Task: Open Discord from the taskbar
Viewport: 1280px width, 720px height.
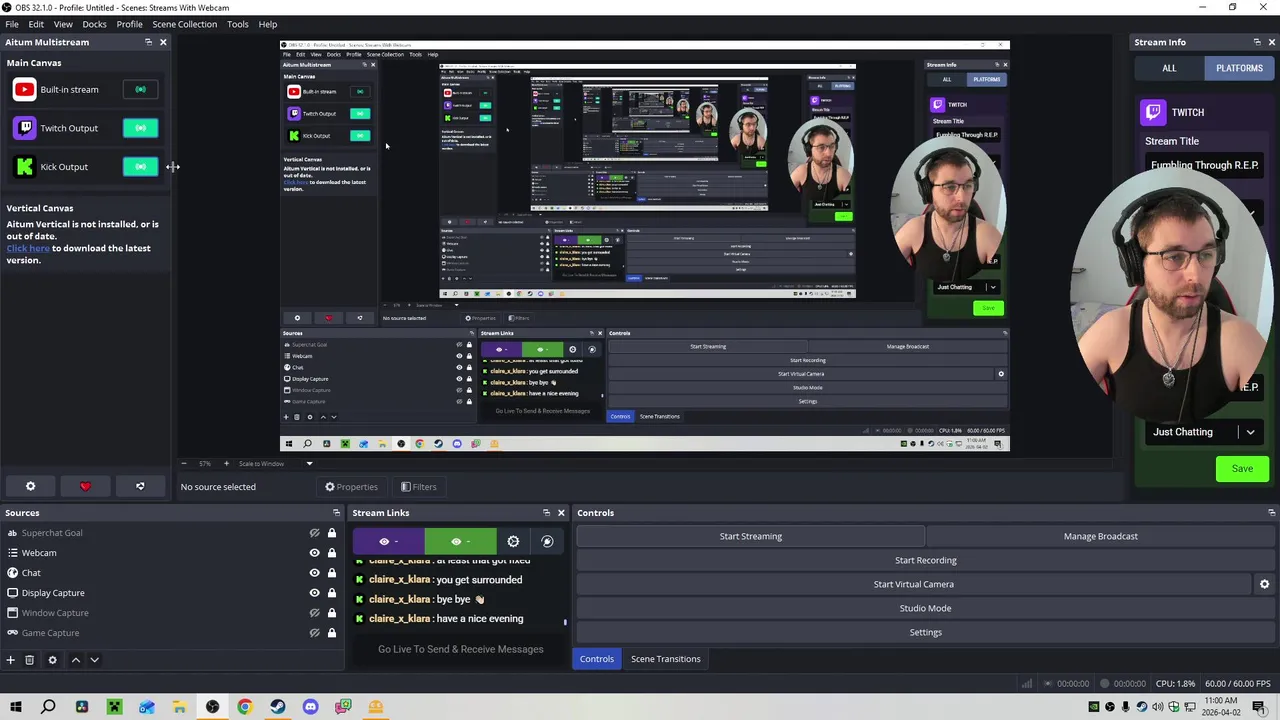Action: point(310,707)
